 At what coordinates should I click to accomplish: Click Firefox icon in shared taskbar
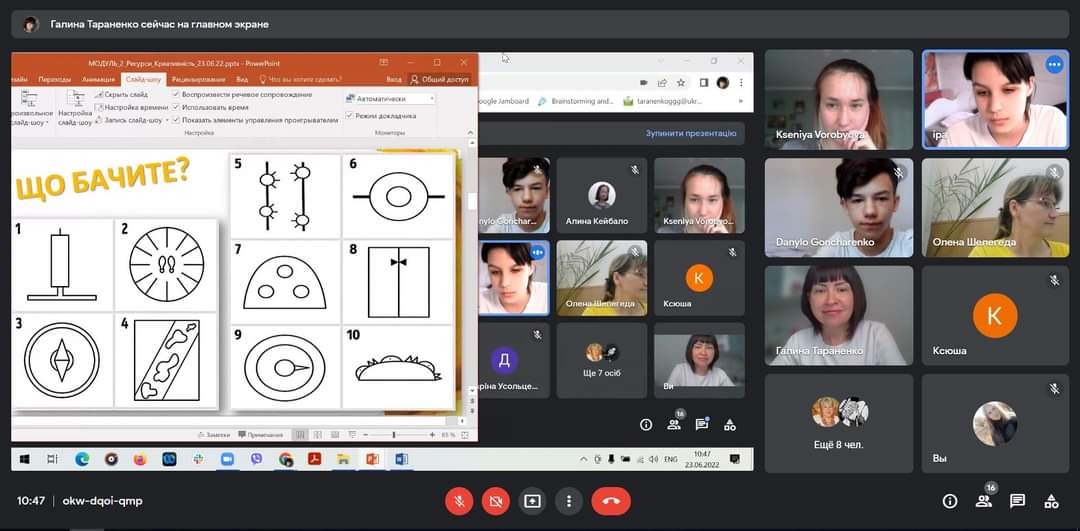coord(140,459)
